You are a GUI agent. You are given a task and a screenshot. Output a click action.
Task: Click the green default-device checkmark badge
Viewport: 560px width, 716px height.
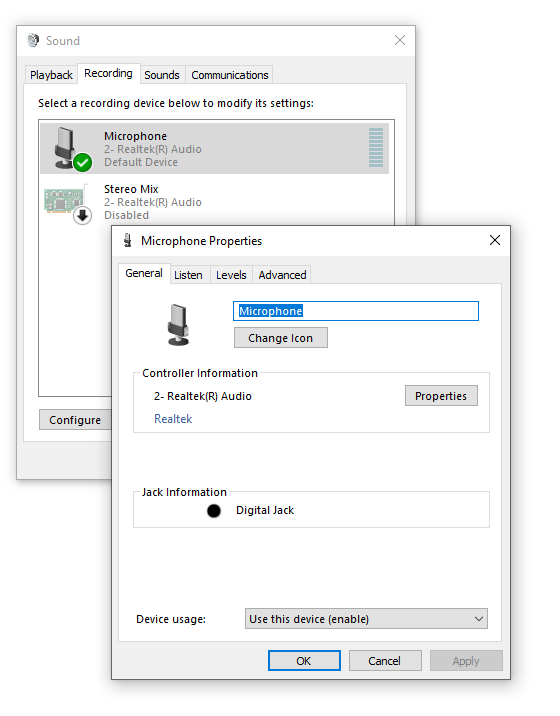pyautogui.click(x=83, y=162)
